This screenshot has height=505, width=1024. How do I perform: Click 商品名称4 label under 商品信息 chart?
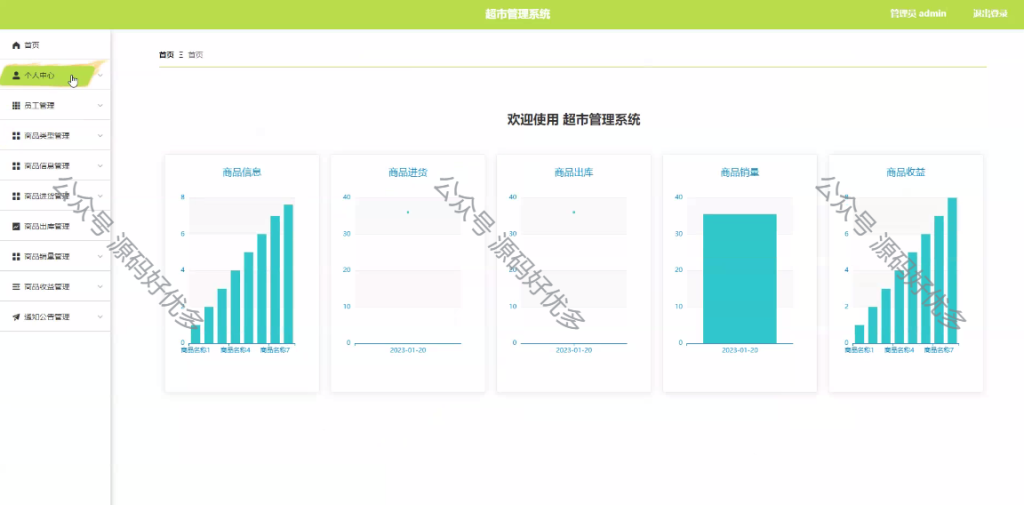235,350
